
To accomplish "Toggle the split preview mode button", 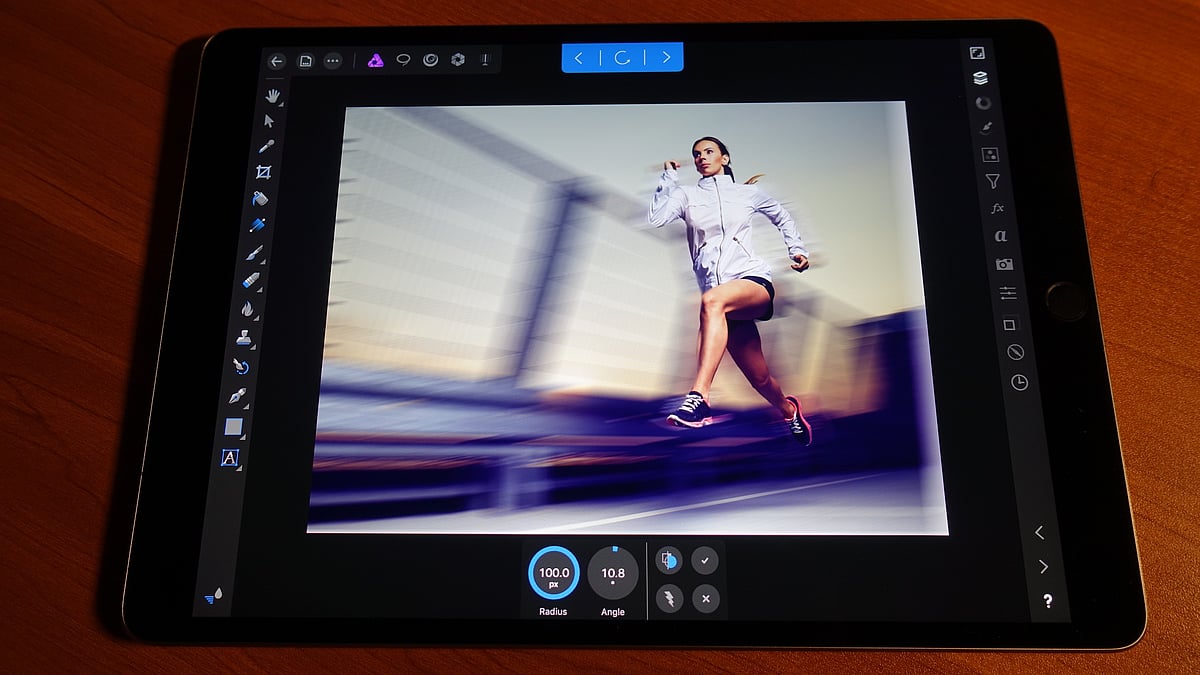I will coord(669,561).
